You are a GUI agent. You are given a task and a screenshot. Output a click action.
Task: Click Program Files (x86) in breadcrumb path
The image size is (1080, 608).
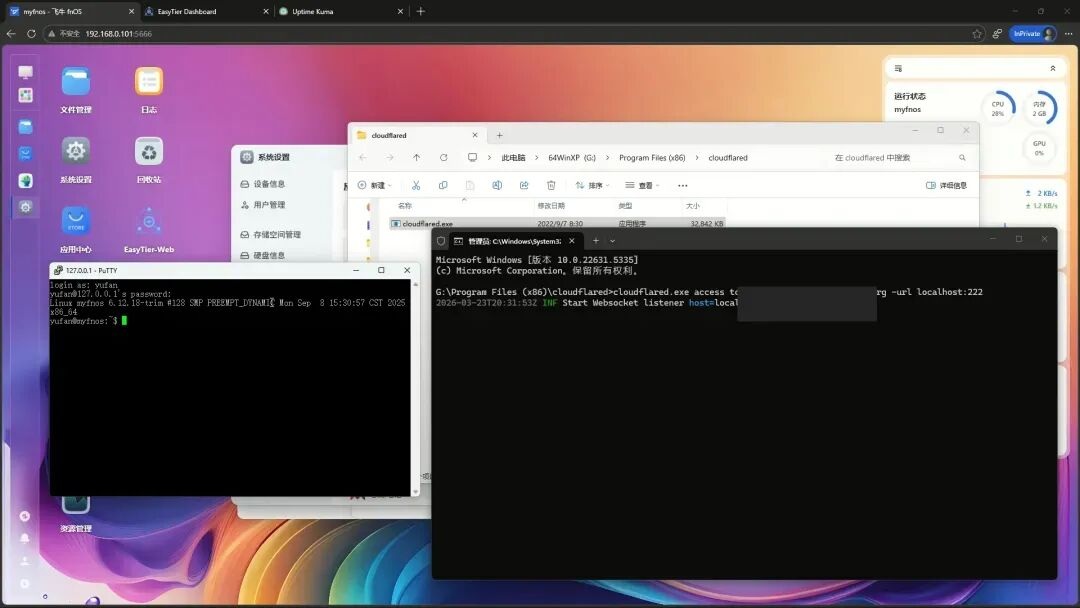click(x=652, y=158)
